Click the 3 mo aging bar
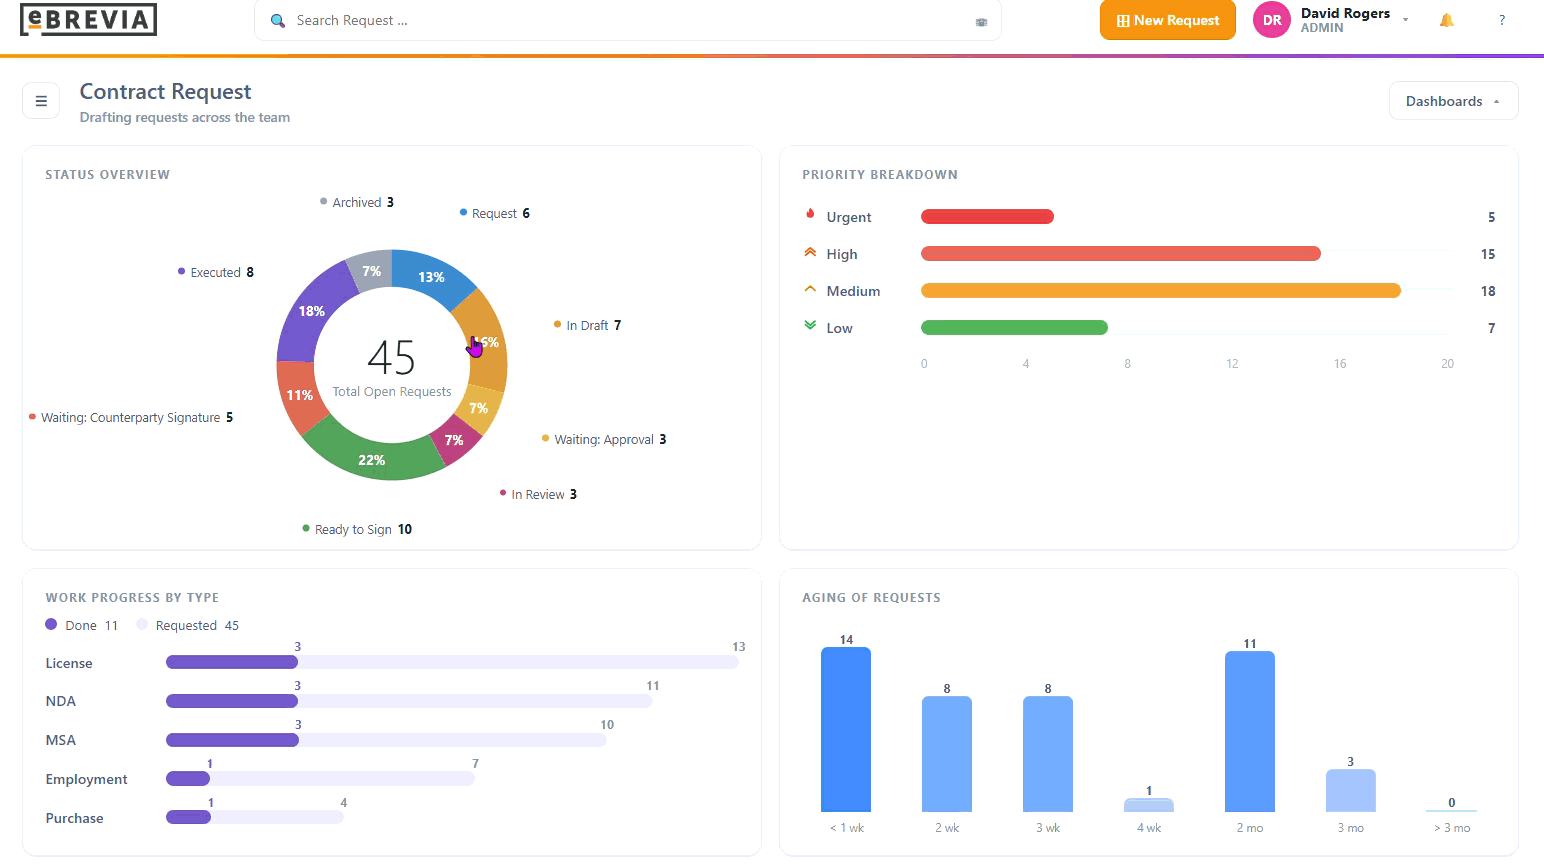 (x=1351, y=791)
